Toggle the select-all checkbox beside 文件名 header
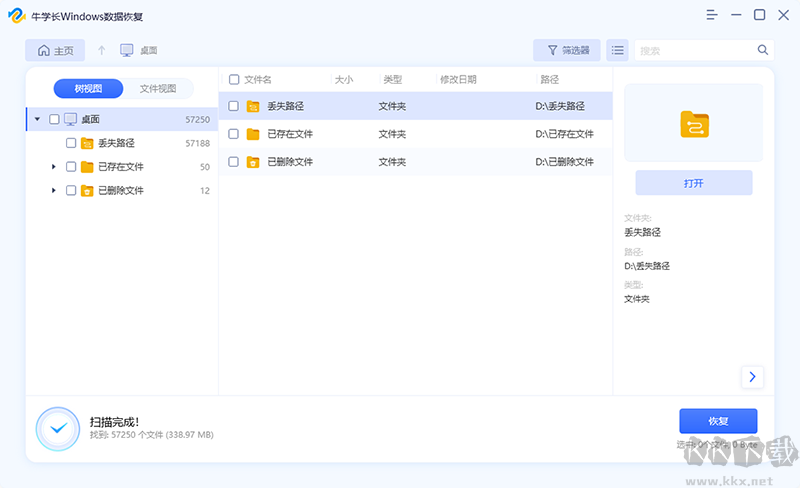800x488 pixels. click(234, 79)
